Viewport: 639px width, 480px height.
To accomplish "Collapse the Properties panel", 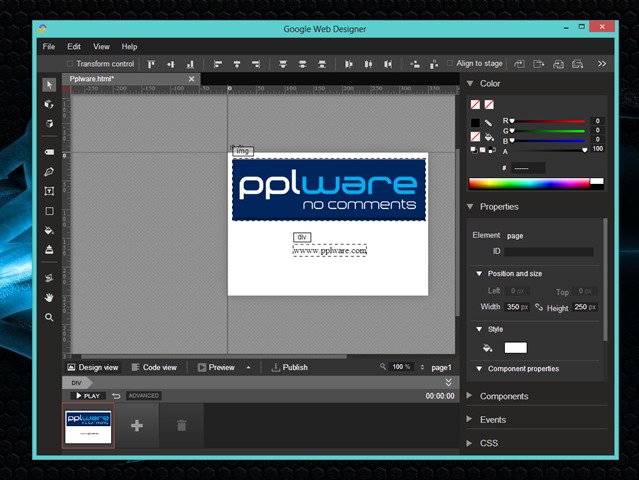I will coord(470,207).
